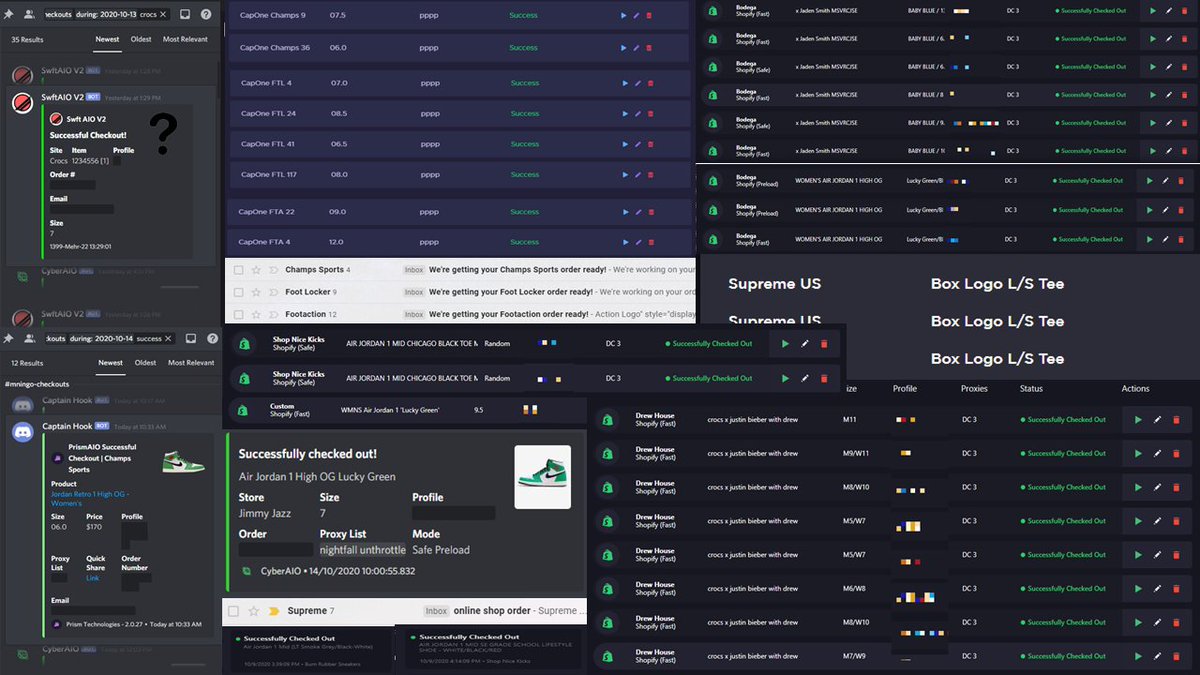Open the Jordan Retro 1 High OG product link
Viewport: 1200px width, 675px height.
point(90,498)
